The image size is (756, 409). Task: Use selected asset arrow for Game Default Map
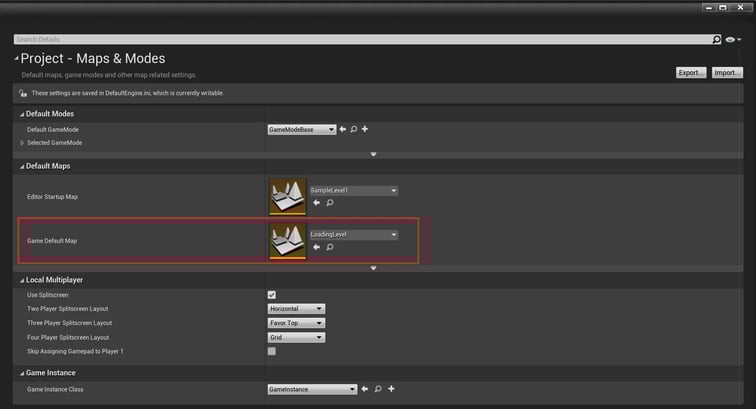(x=316, y=247)
